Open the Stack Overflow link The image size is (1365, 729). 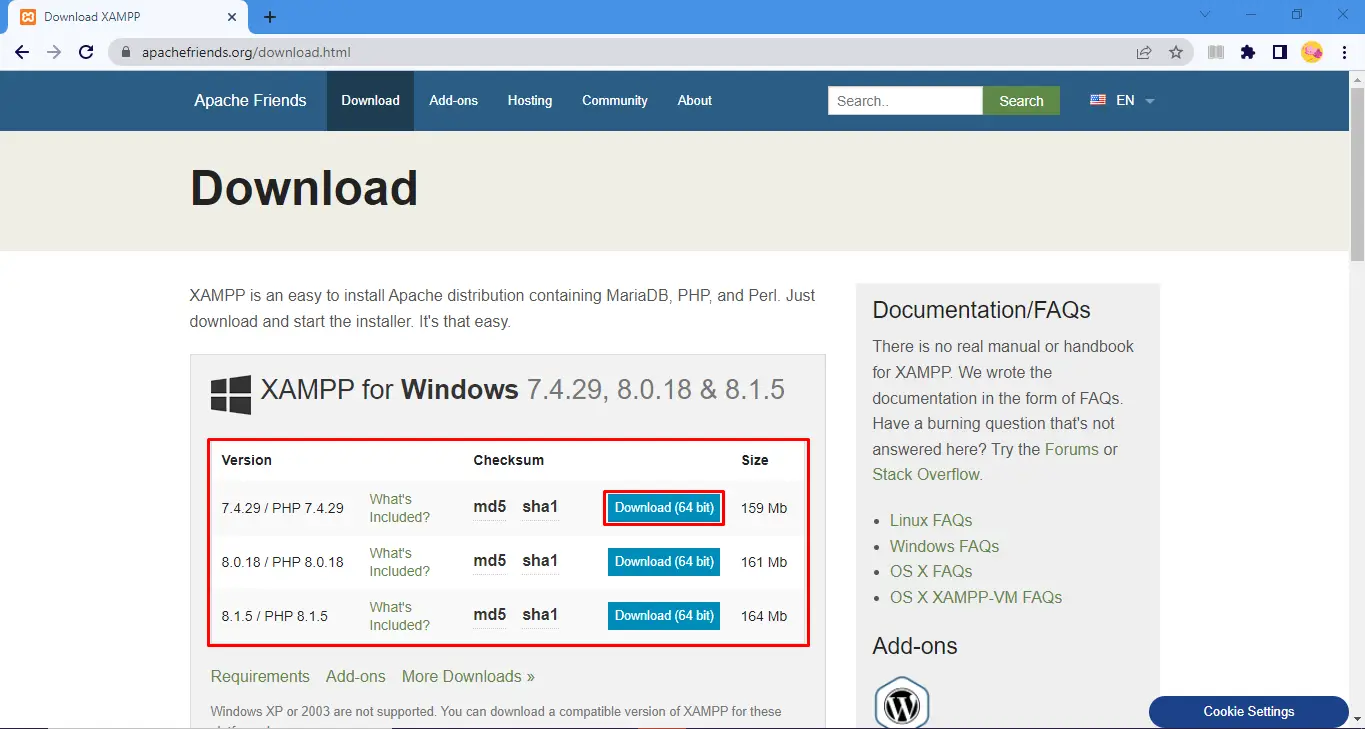click(926, 475)
